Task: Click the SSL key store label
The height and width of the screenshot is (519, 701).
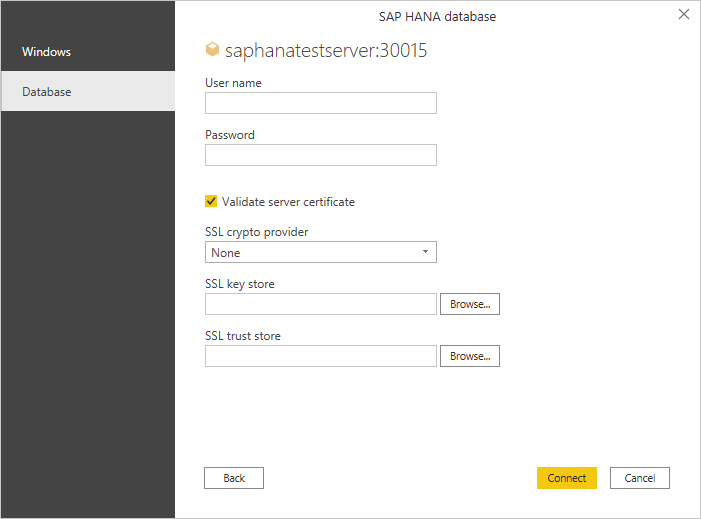Action: [x=240, y=284]
